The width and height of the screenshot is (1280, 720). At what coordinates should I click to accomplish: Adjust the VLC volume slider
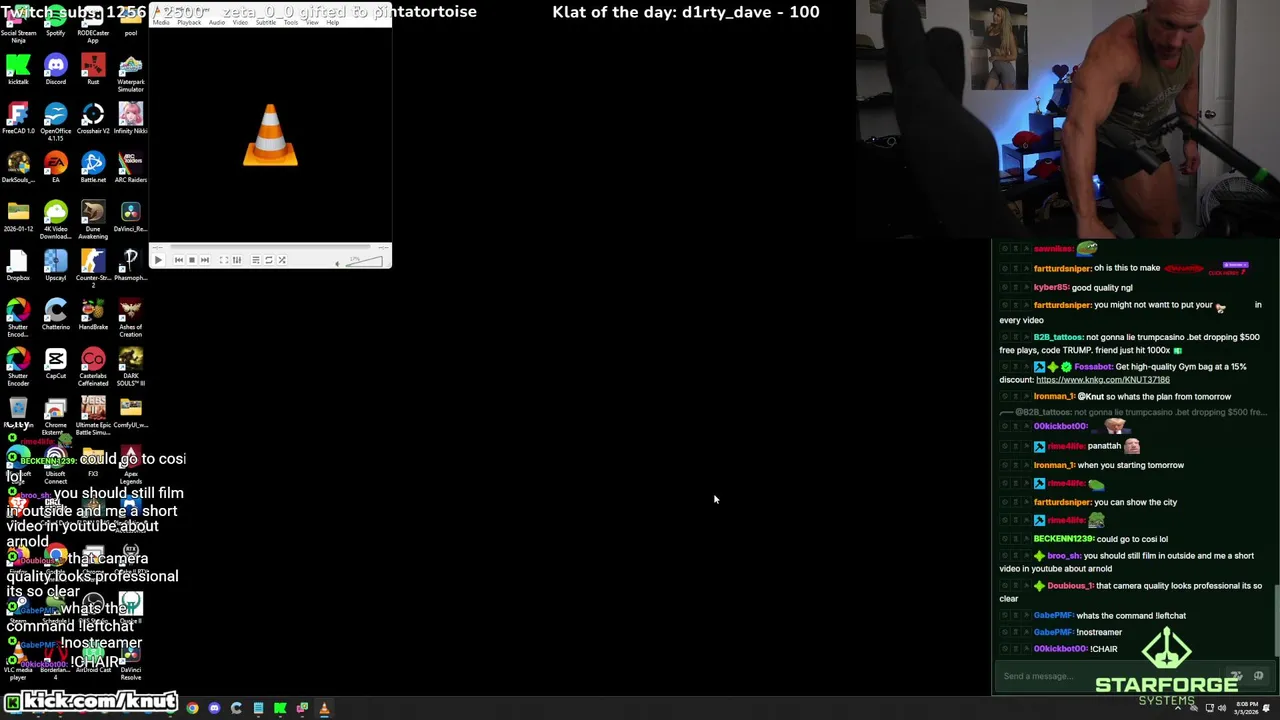(365, 261)
